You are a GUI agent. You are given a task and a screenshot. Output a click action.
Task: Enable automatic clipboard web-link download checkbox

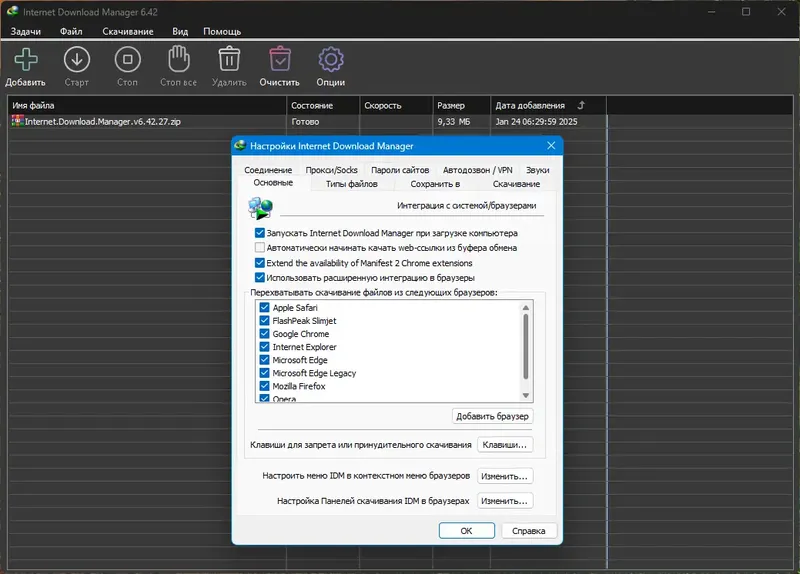(260, 248)
